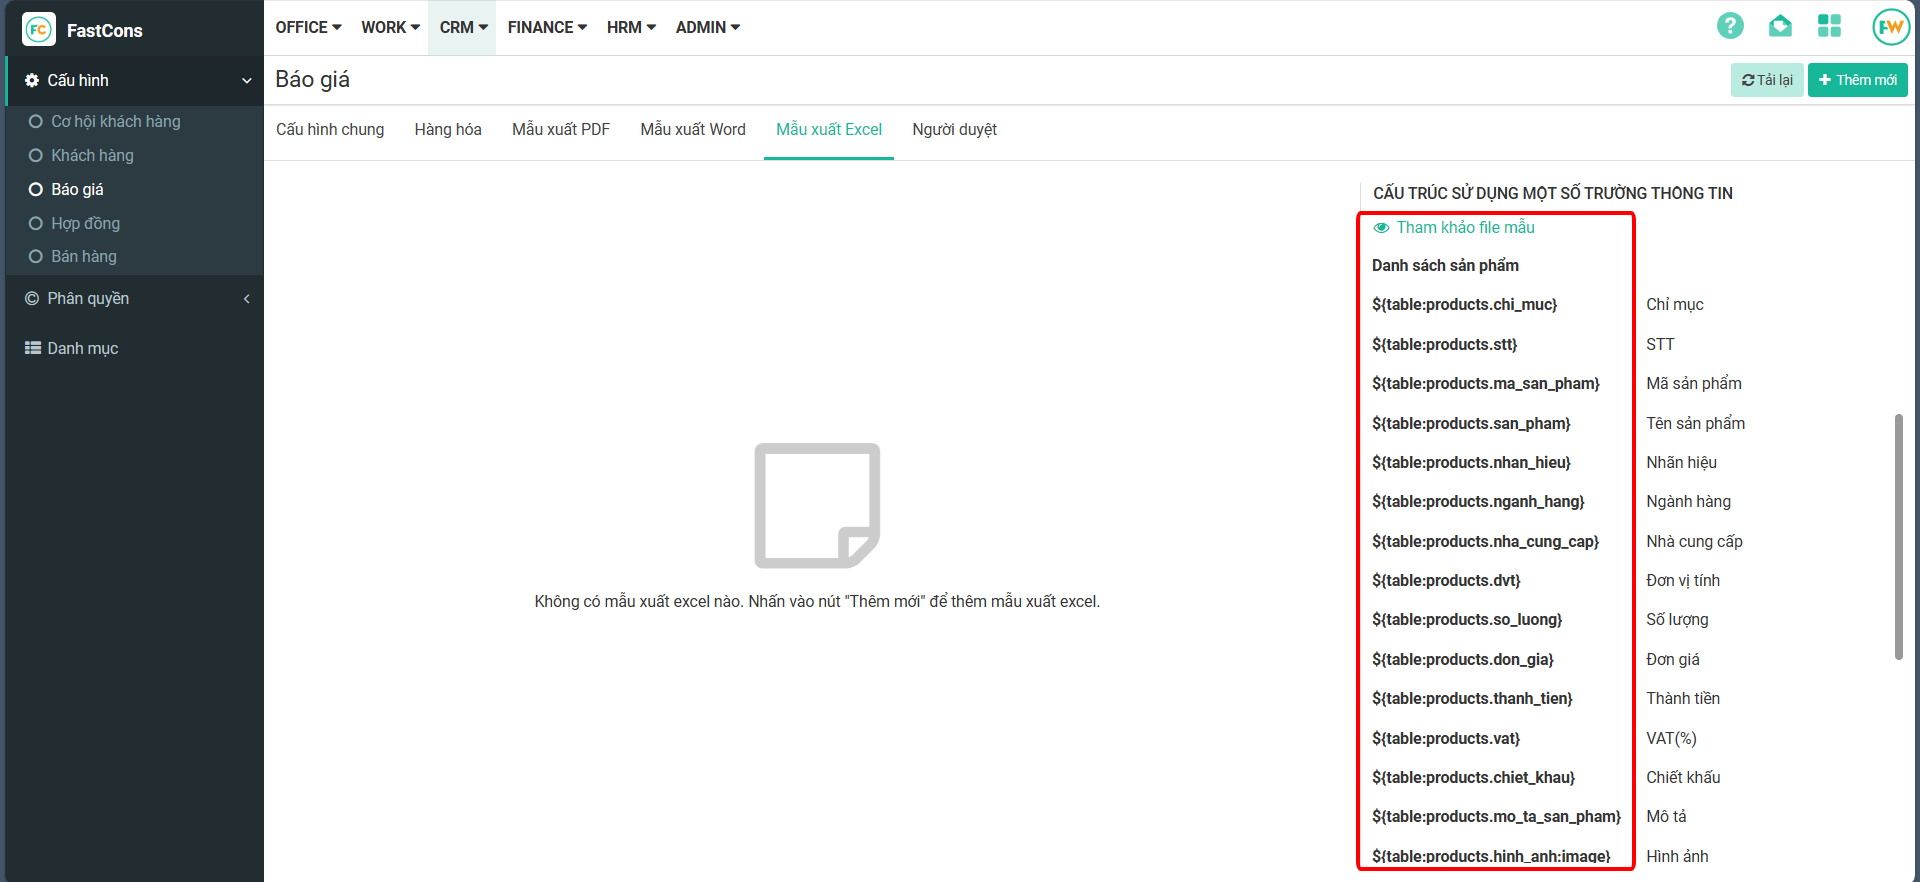
Task: Open the apps grid icon
Action: point(1829,26)
